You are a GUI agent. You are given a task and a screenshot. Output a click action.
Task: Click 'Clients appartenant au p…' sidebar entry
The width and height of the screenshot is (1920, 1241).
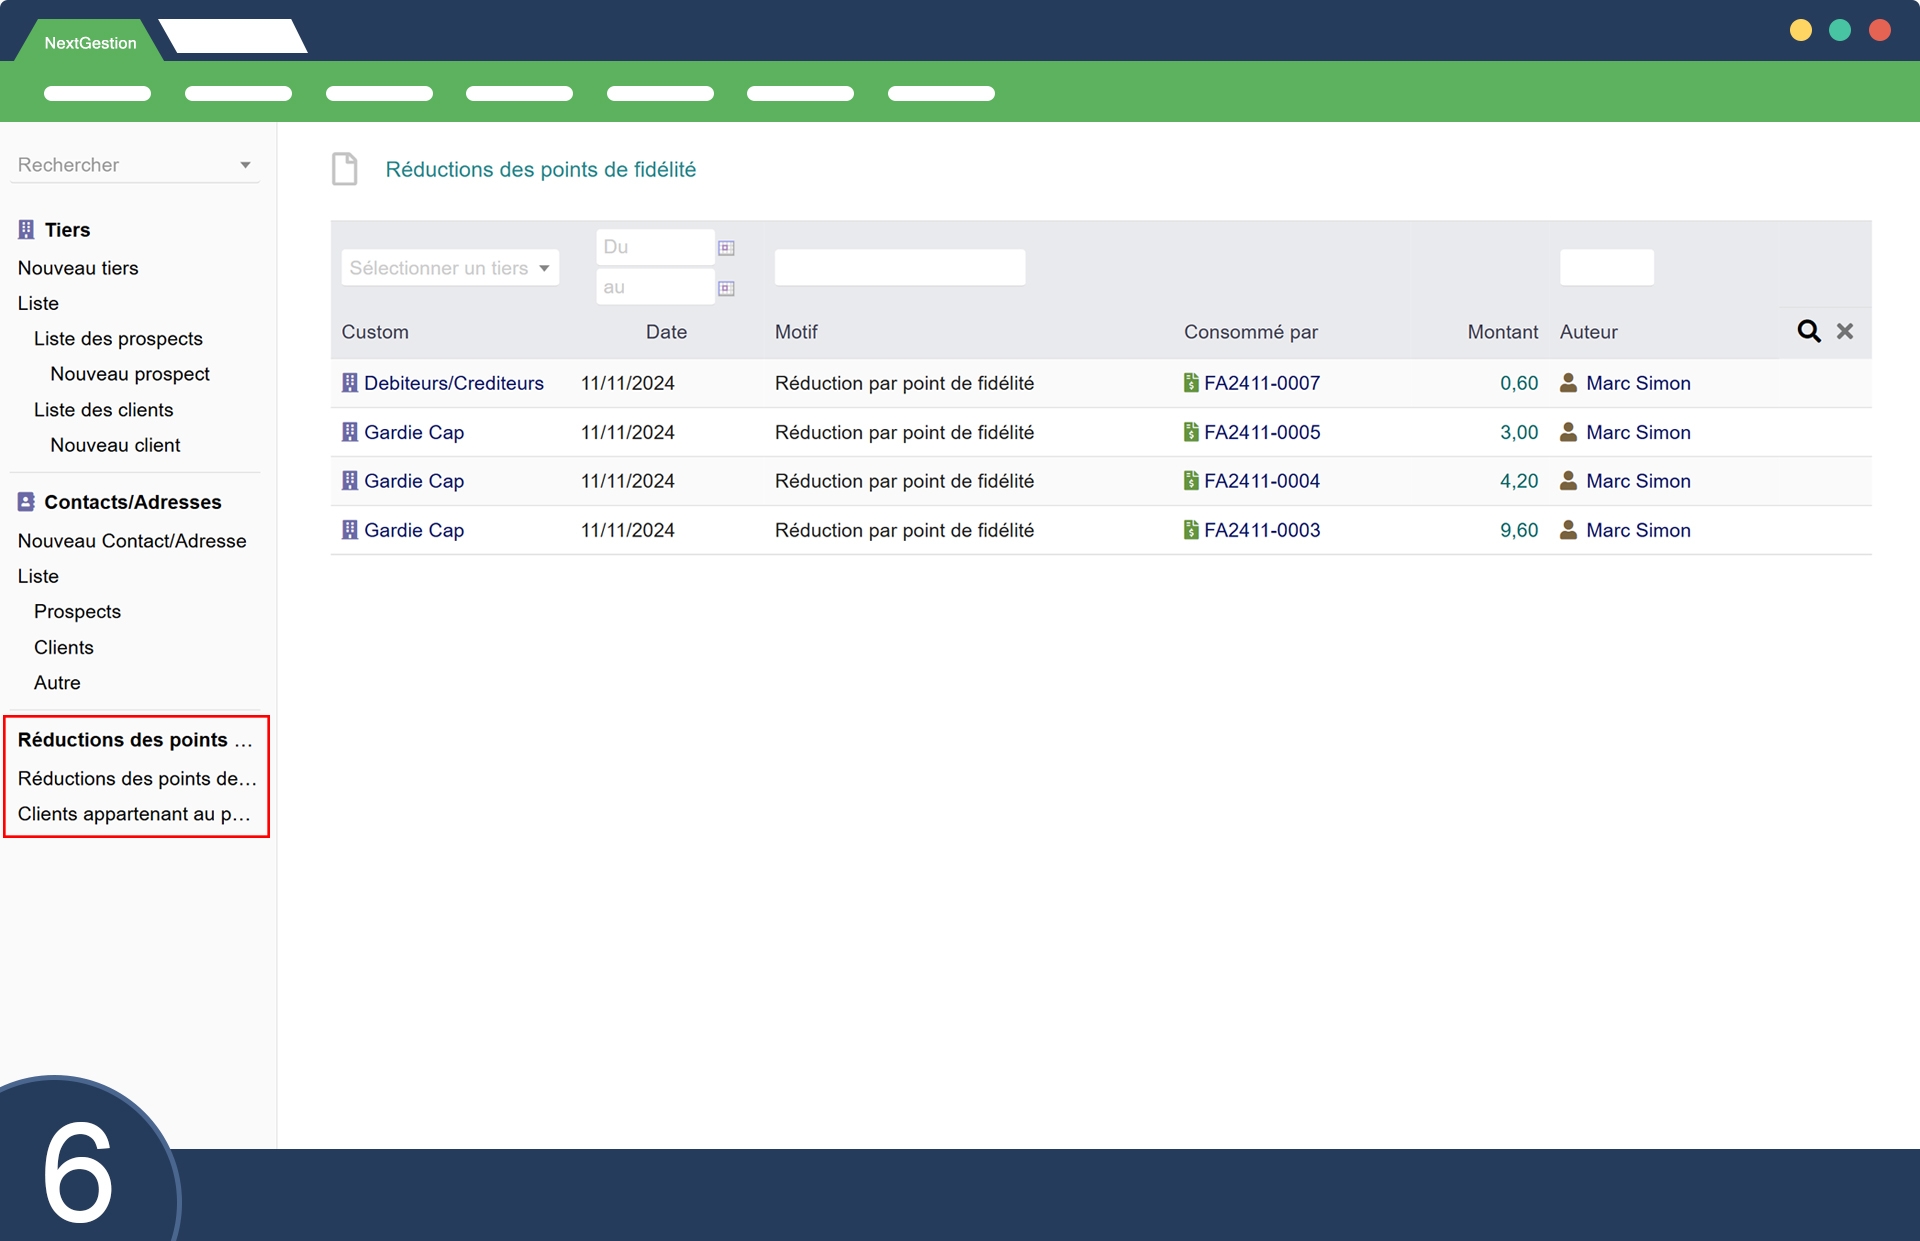tap(134, 814)
